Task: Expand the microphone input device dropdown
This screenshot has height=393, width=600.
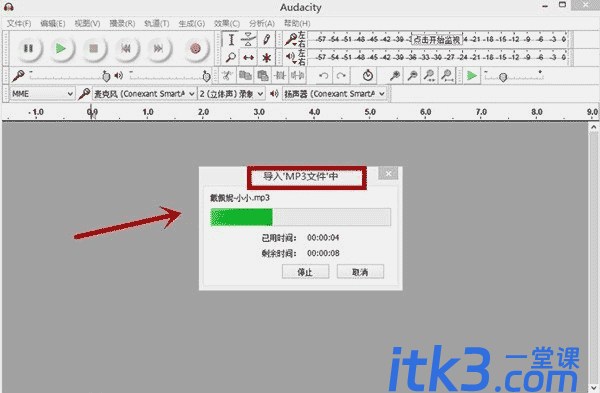Action: click(144, 94)
